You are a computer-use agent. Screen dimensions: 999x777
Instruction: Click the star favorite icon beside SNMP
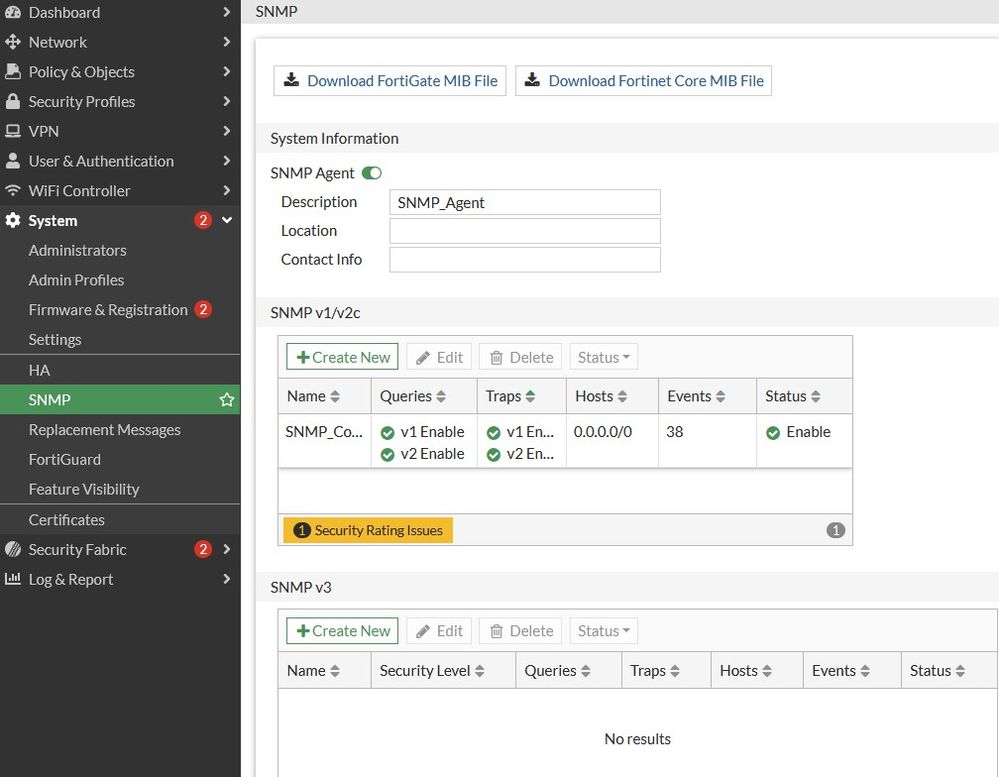227,400
